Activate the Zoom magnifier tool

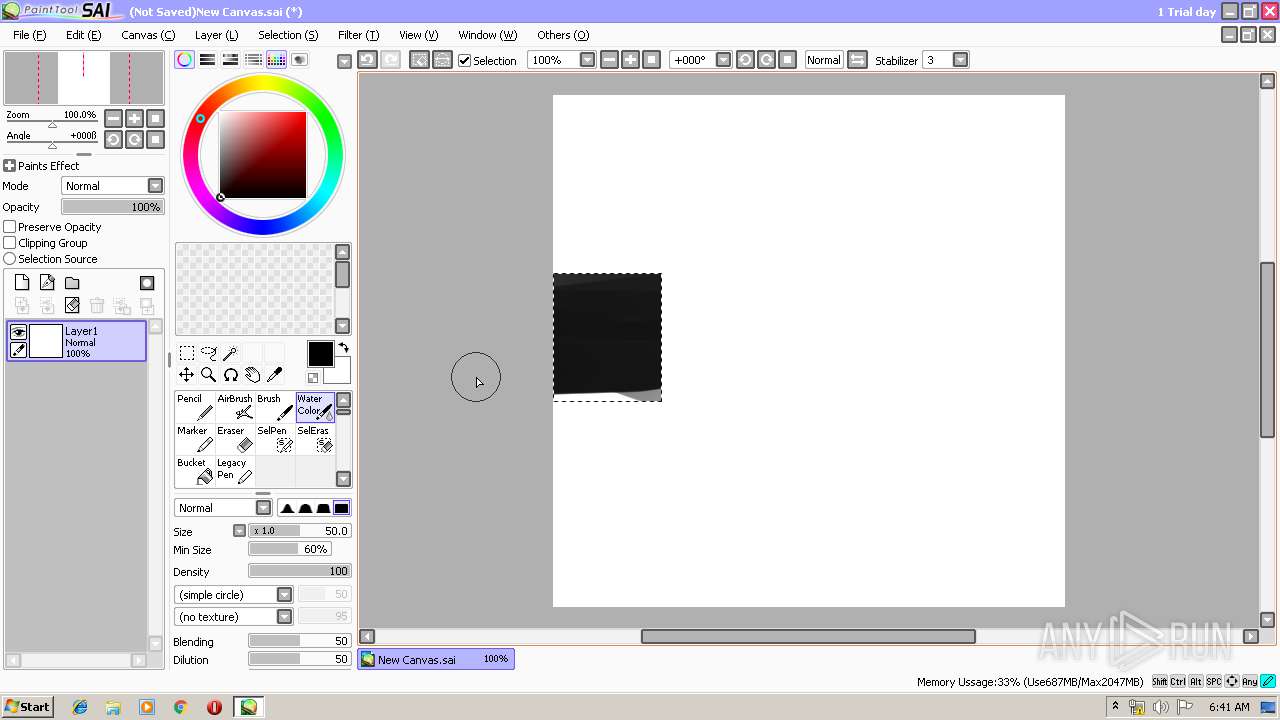click(209, 375)
